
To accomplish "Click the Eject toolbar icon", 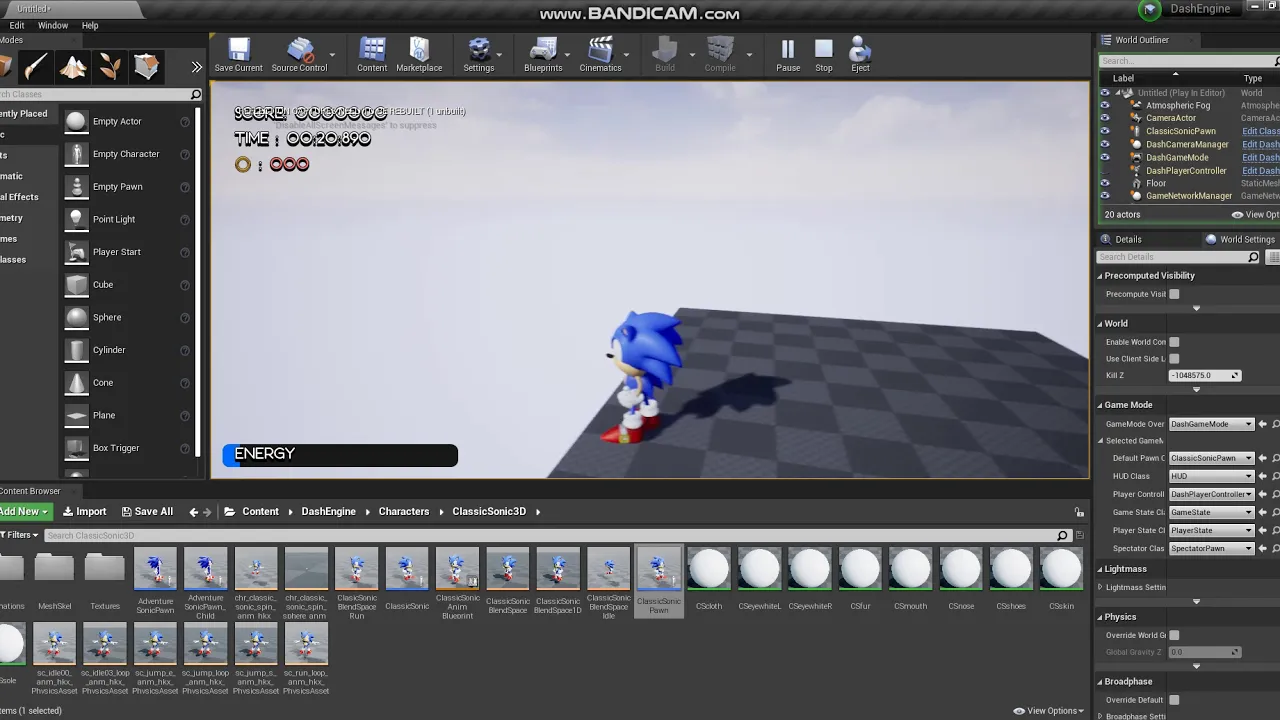I will click(x=860, y=55).
